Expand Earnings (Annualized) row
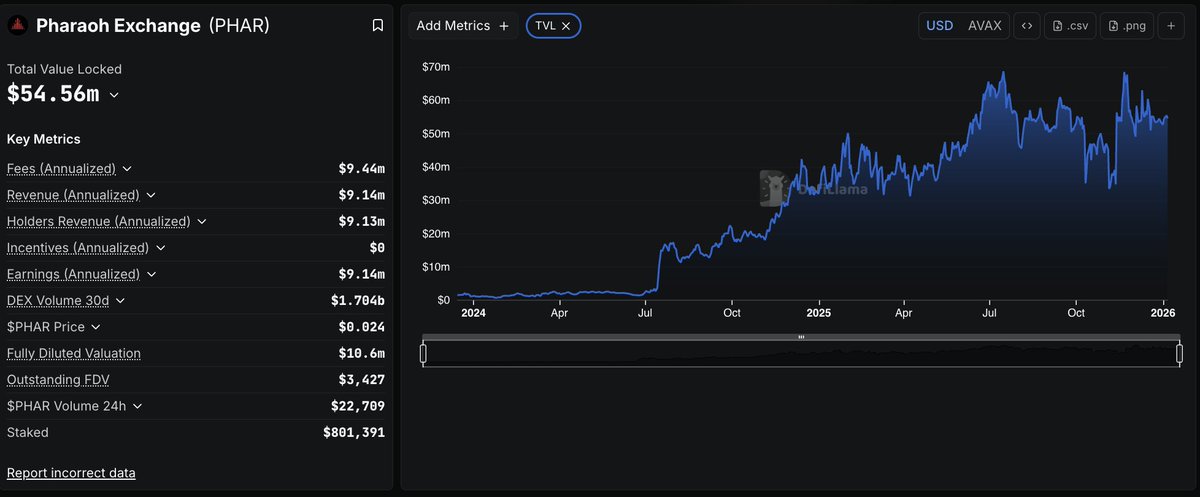 (x=151, y=274)
